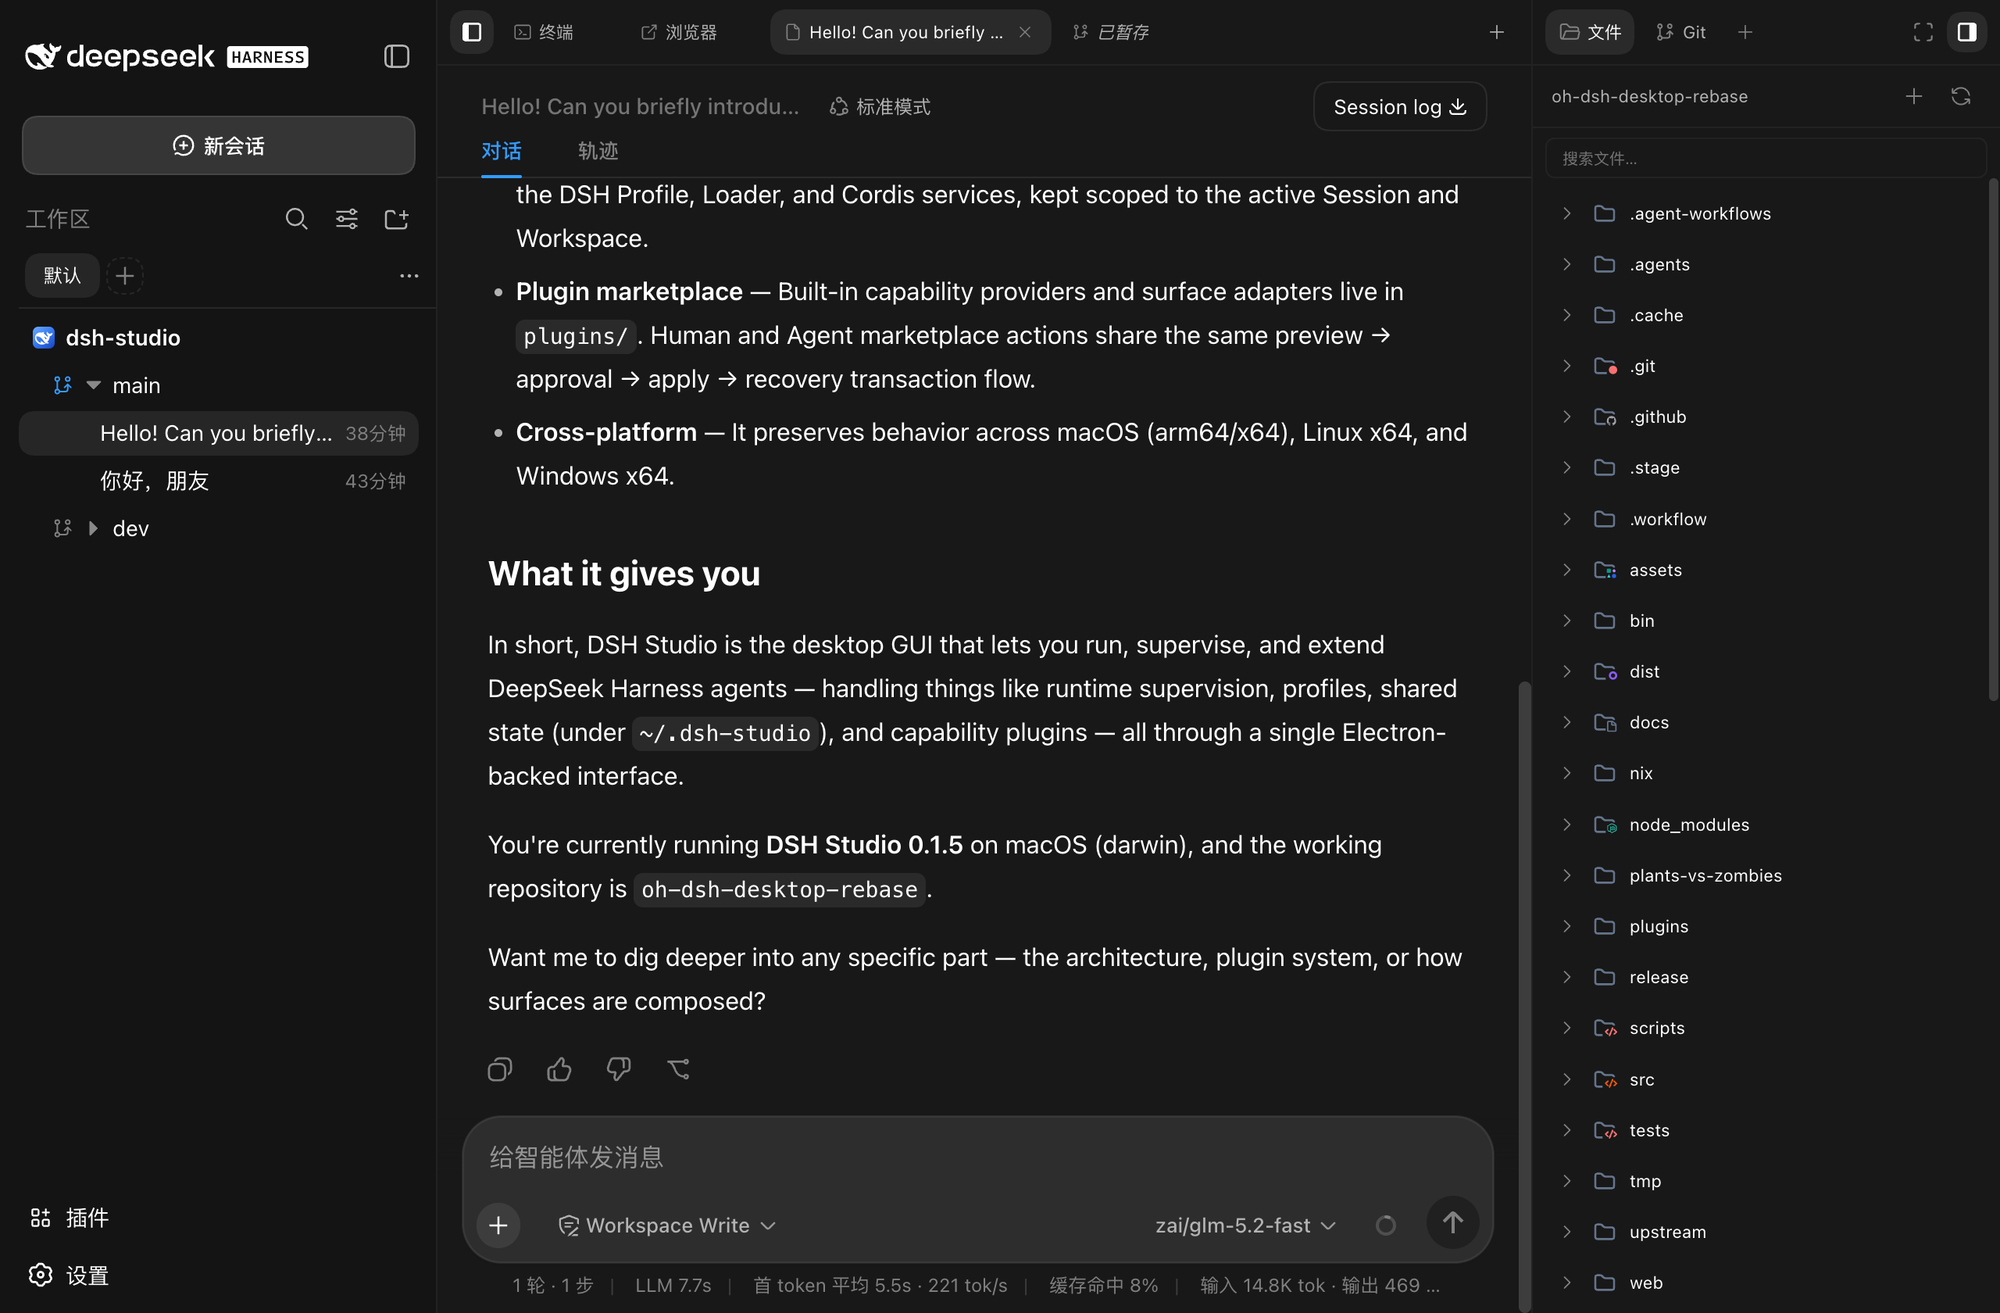Download the Session log
This screenshot has width=2000, height=1313.
(x=1400, y=107)
